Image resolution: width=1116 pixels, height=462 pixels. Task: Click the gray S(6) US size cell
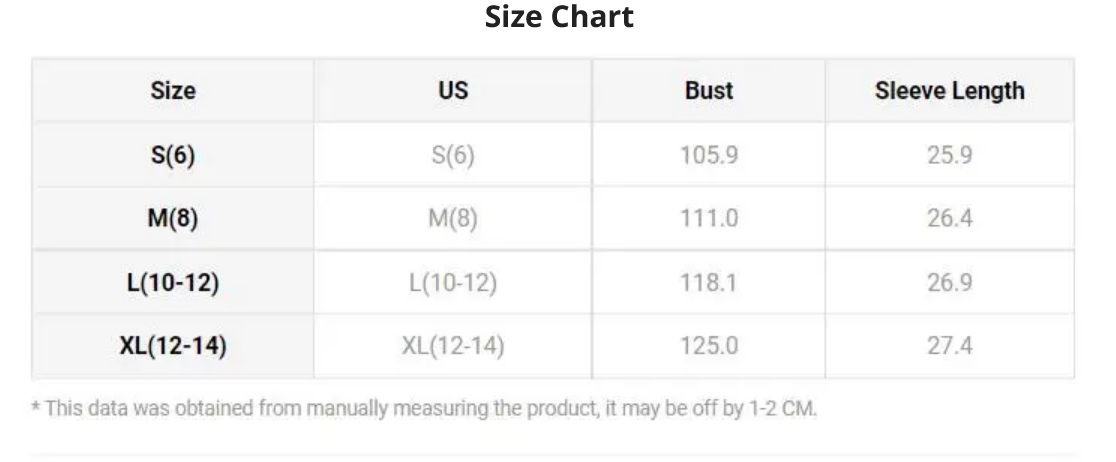[x=453, y=154]
